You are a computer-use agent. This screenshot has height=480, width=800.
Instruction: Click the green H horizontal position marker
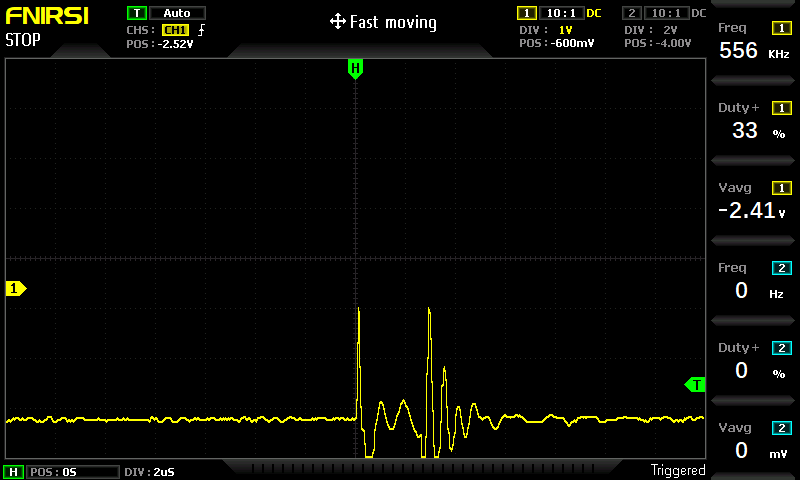click(355, 68)
